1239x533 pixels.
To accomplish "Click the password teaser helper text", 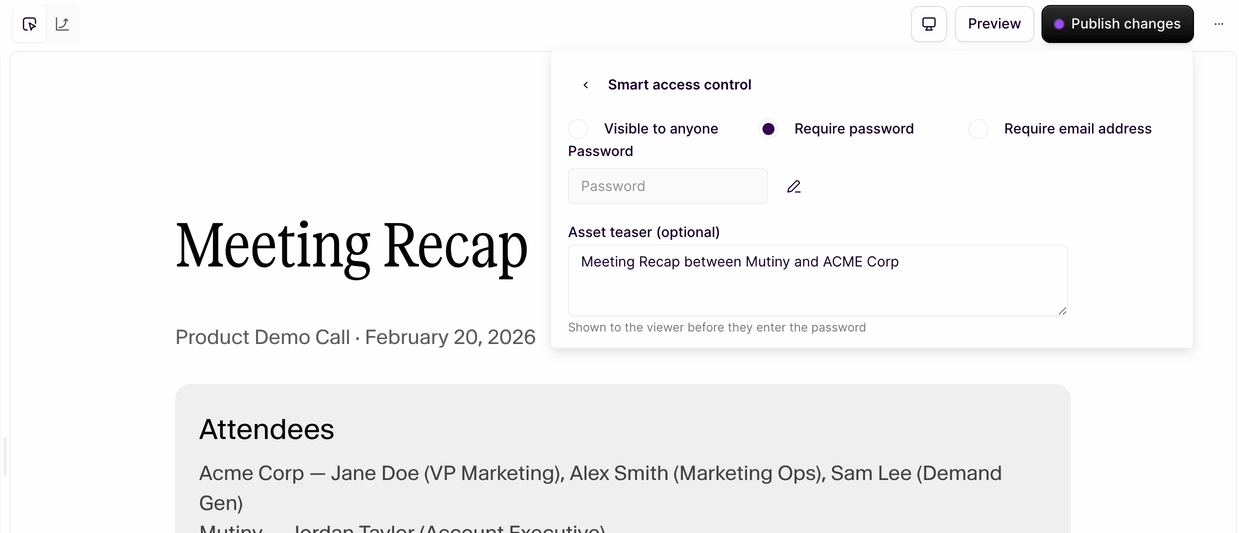I will [x=717, y=327].
